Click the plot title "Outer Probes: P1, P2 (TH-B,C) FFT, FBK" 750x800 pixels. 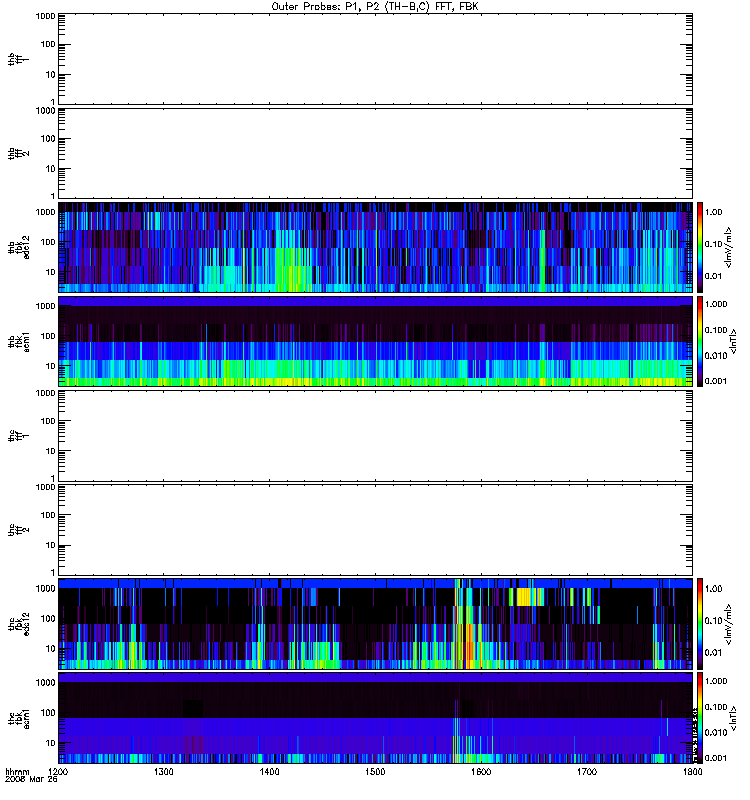375,7
